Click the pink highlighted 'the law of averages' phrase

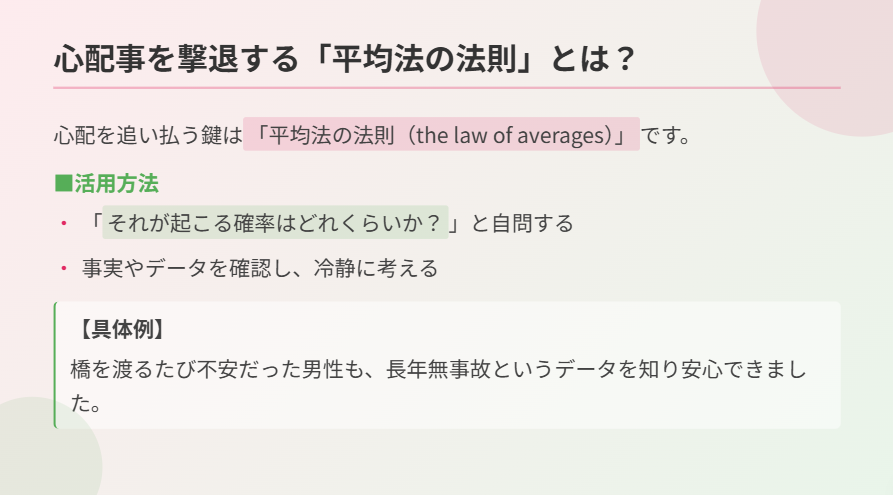pyautogui.click(x=441, y=134)
